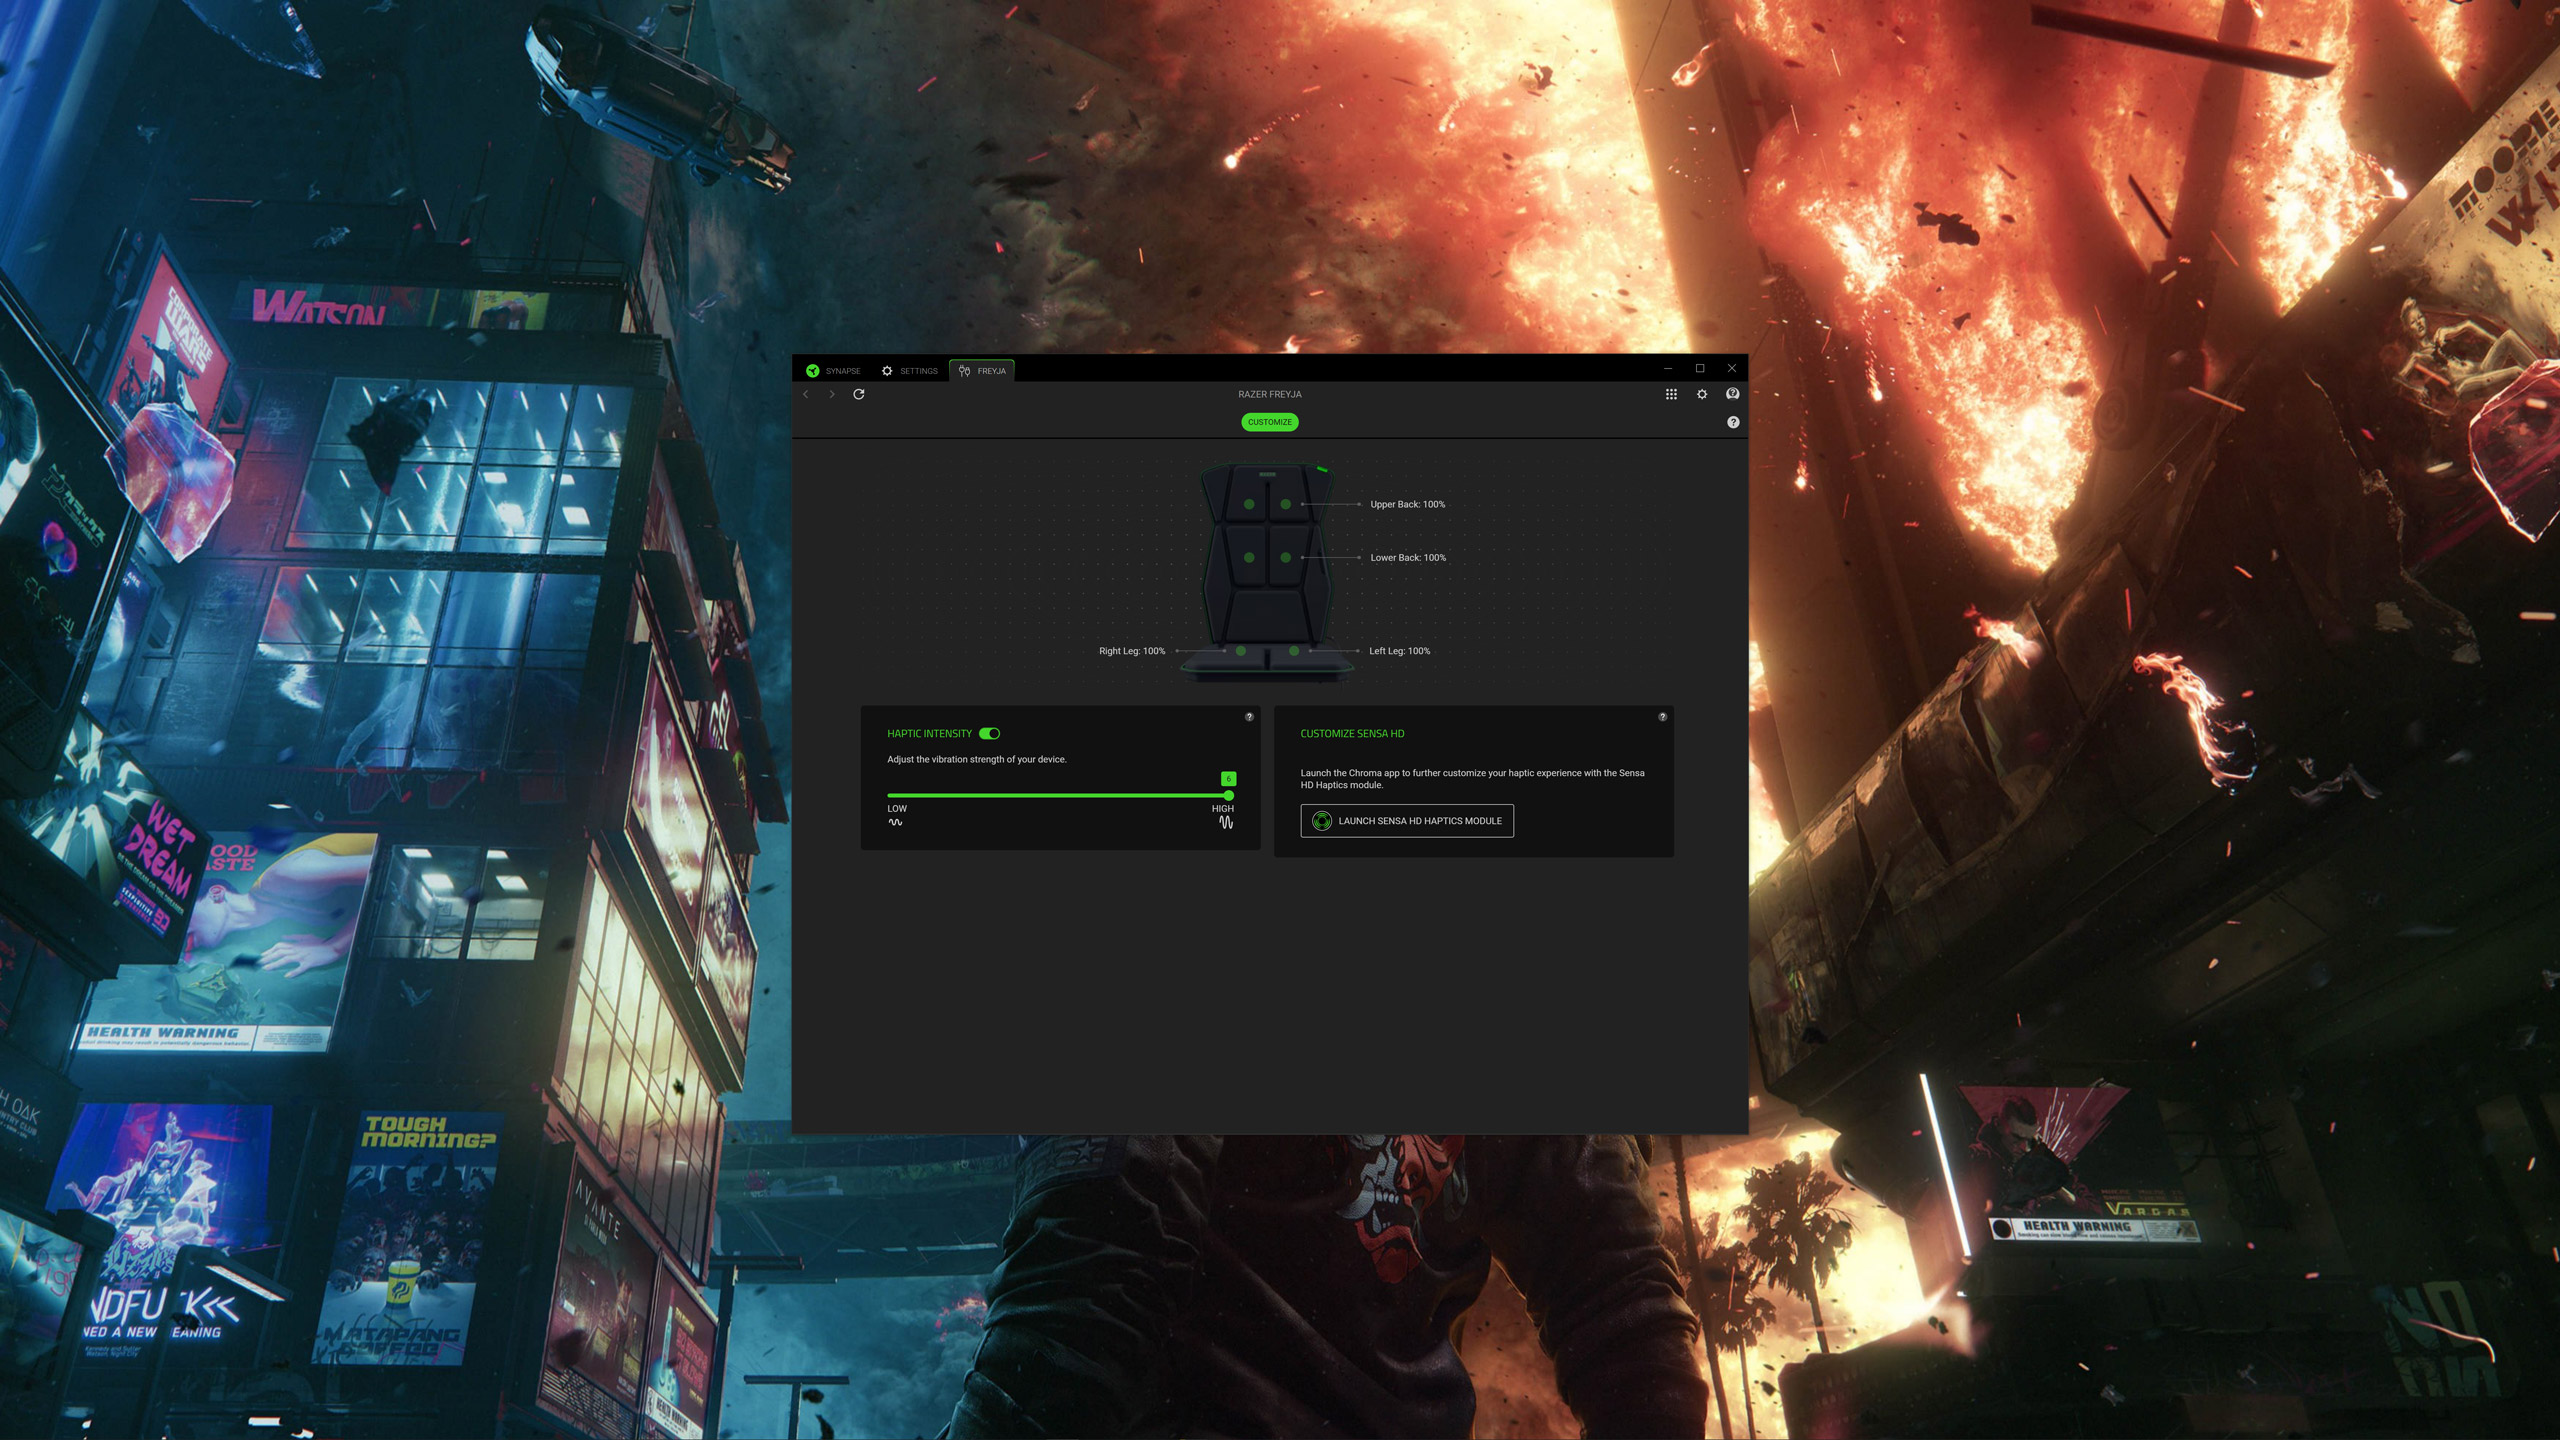Open the help icon in the Haptic Intensity panel

(x=1249, y=717)
